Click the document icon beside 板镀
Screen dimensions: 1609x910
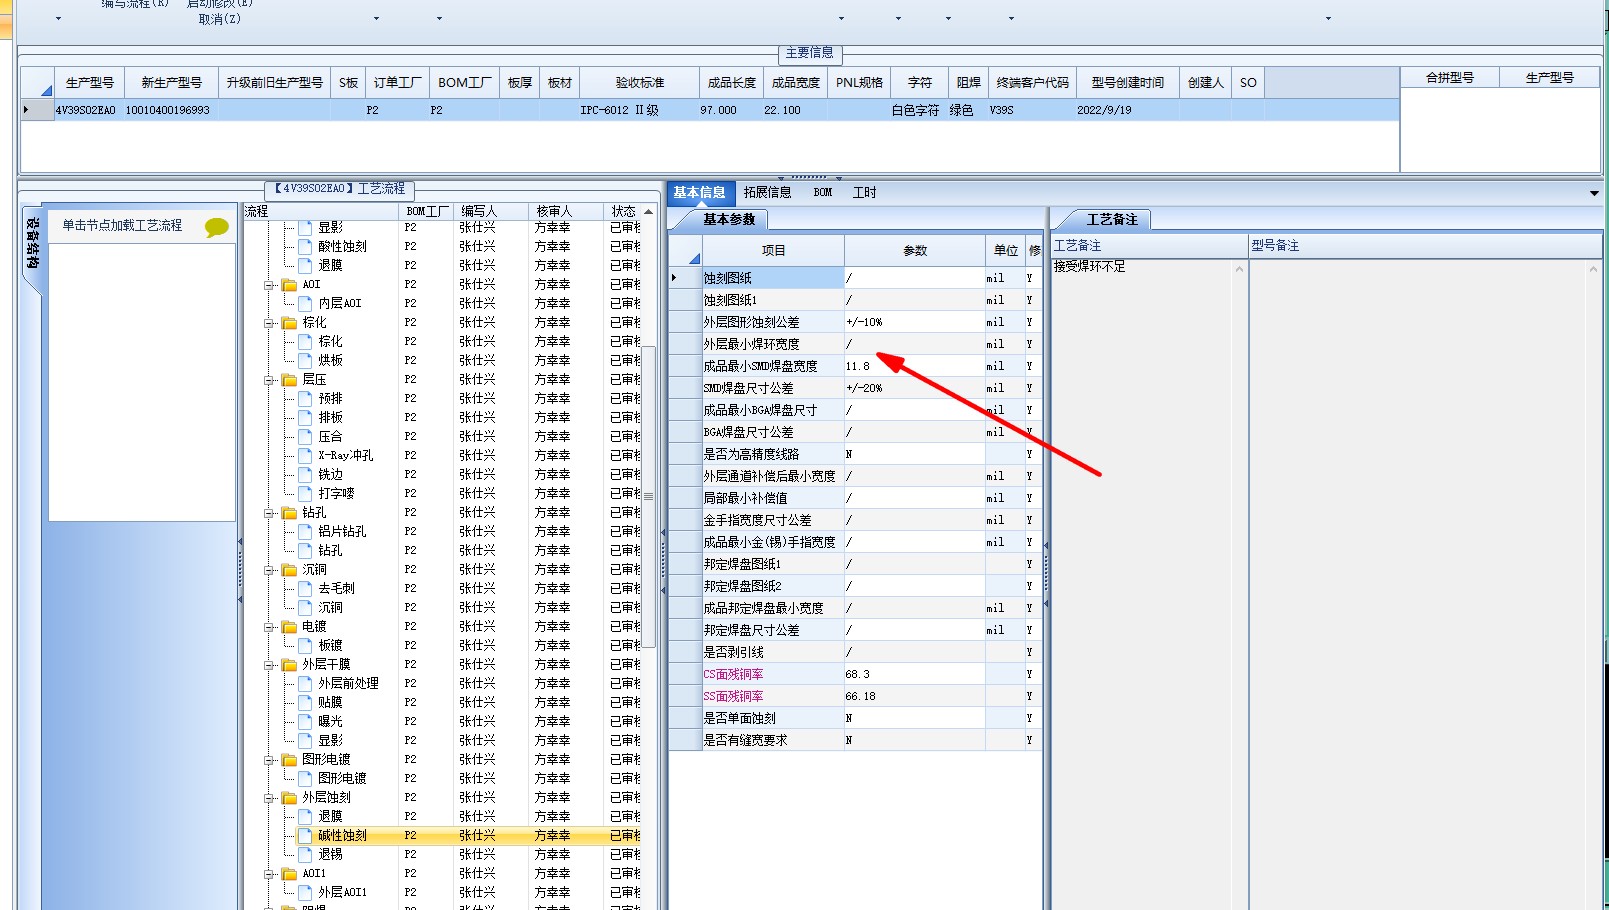click(x=306, y=645)
